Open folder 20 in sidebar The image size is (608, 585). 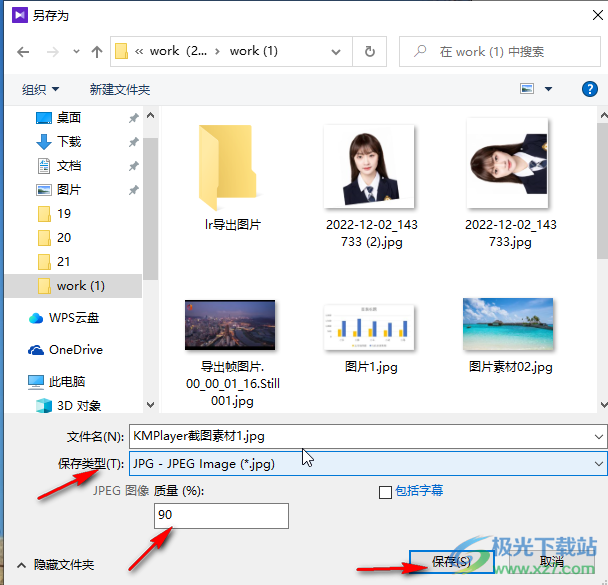pos(64,238)
